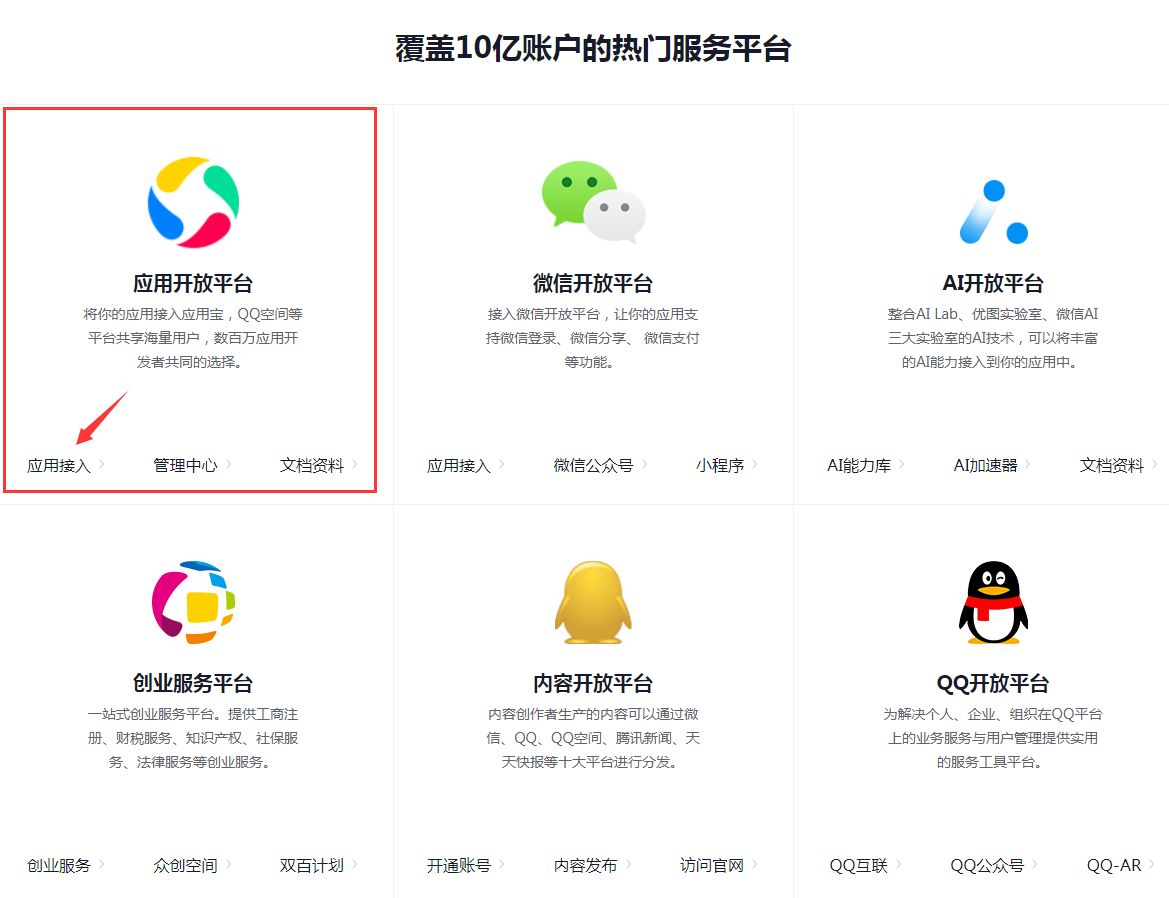Click the heading 覆盖10亿账户的热门服务平台
The height and width of the screenshot is (898, 1169).
tap(593, 48)
